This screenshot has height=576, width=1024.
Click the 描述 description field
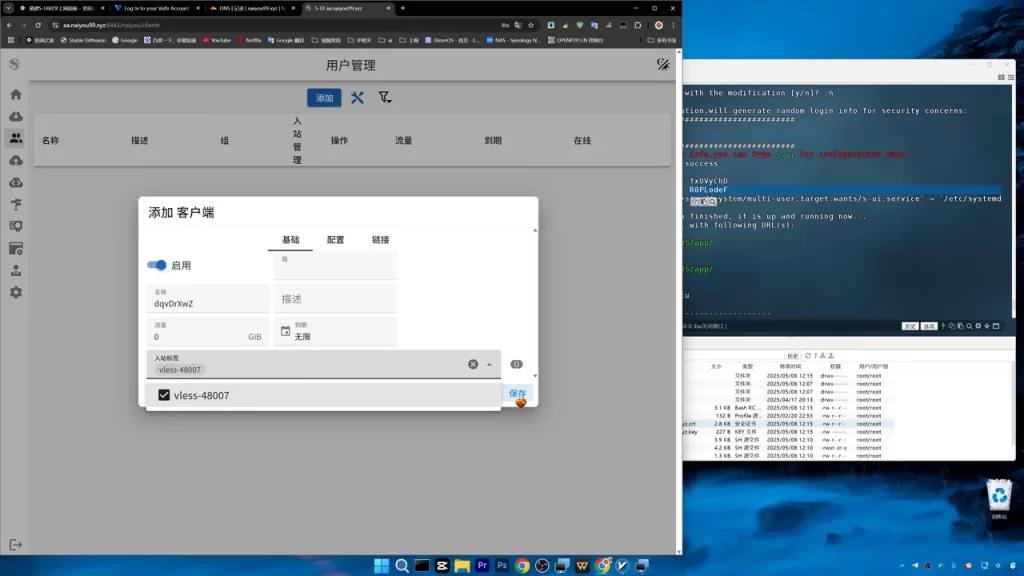[336, 298]
